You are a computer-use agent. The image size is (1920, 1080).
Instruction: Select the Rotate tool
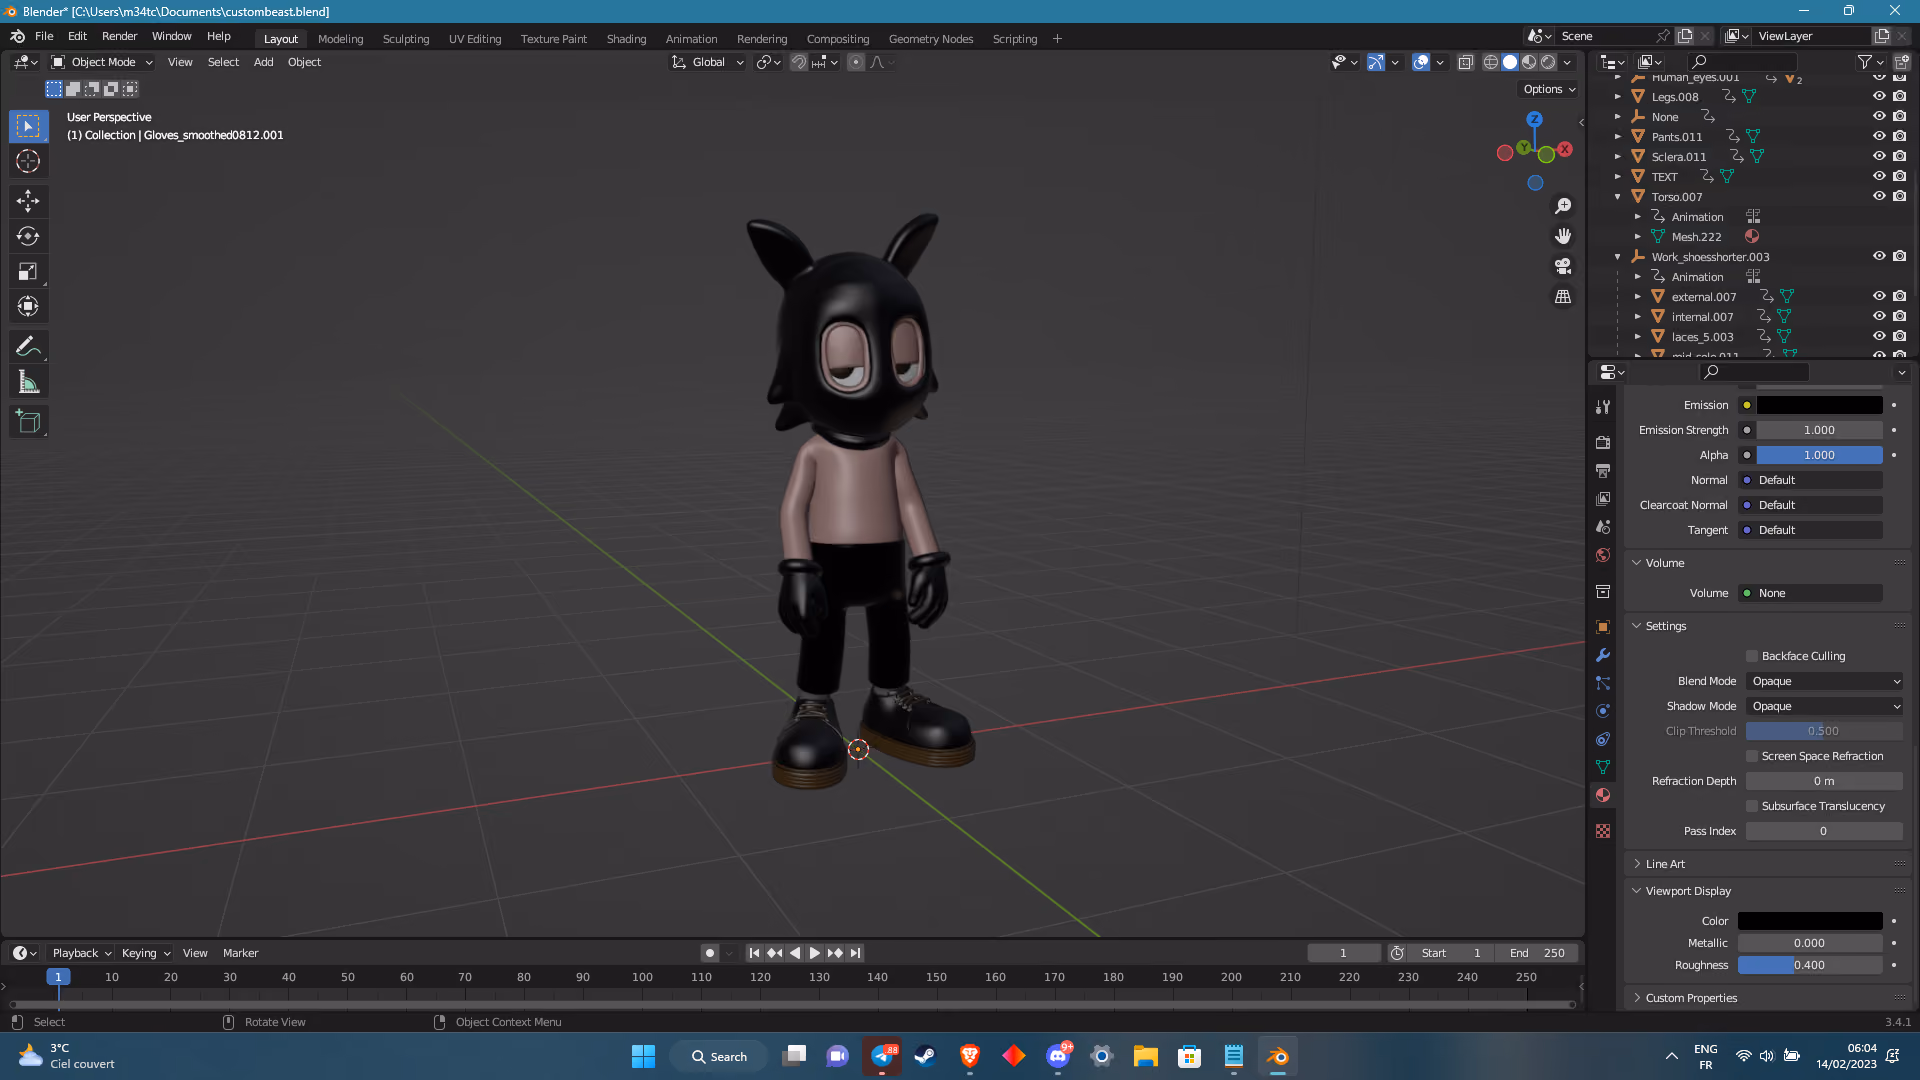coord(28,236)
